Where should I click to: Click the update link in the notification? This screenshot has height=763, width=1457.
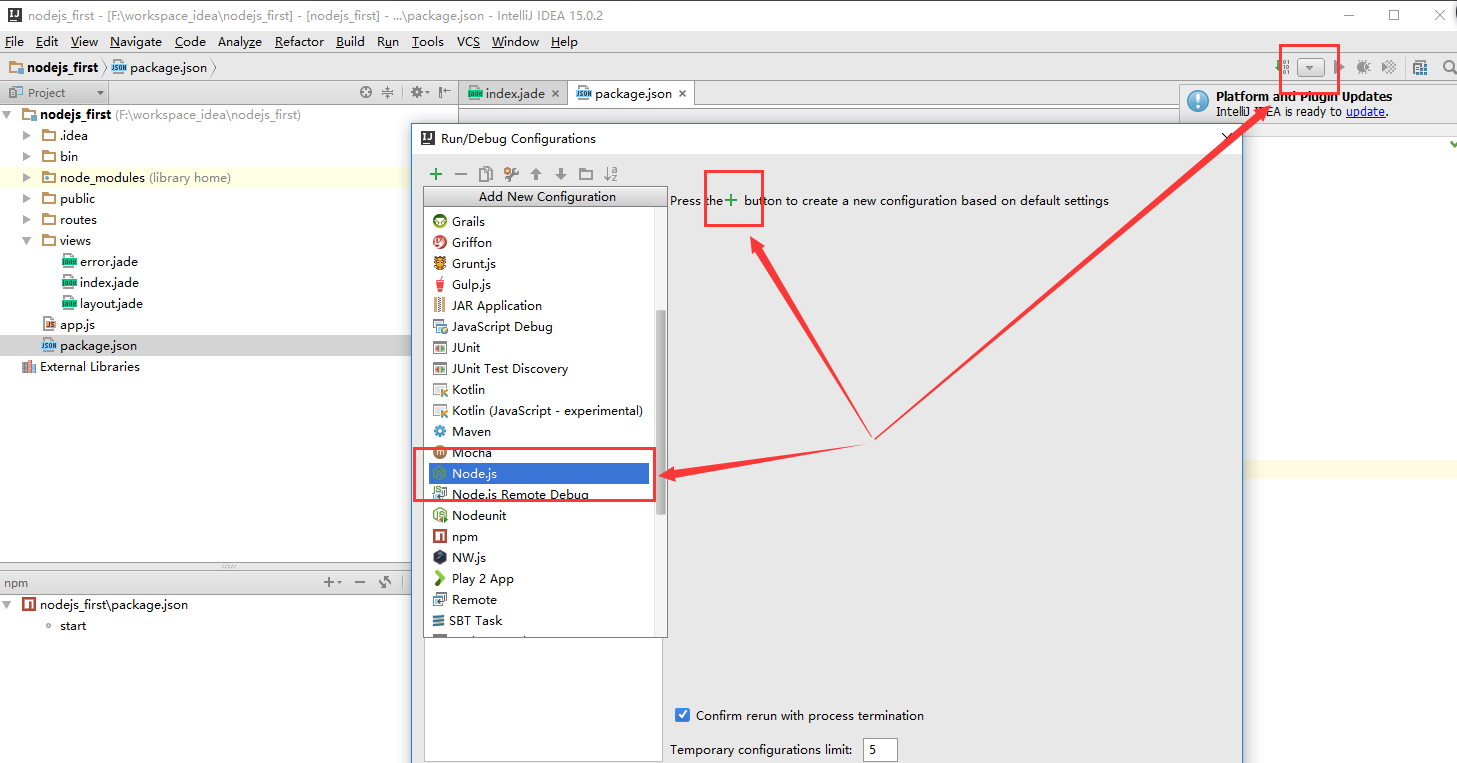[1365, 112]
